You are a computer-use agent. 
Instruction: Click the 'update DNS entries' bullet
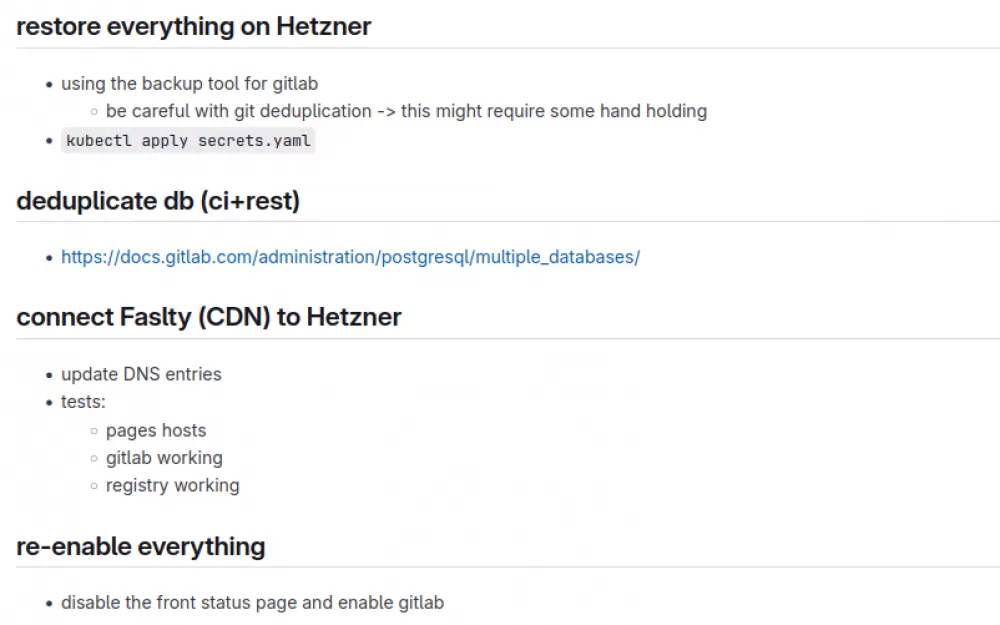point(141,374)
